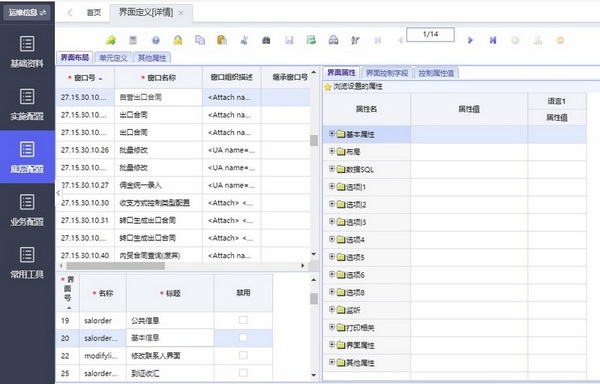Open the 常用工具 sidebar section

27,263
